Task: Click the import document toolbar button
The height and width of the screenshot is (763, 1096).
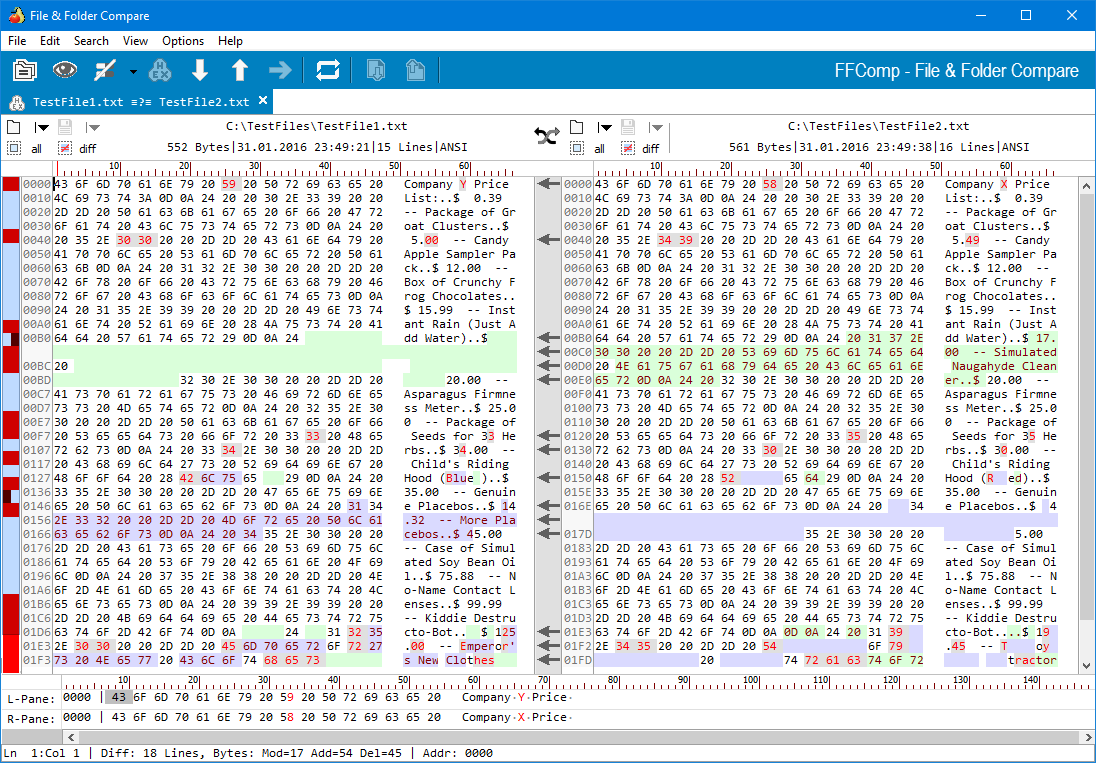Action: (374, 70)
